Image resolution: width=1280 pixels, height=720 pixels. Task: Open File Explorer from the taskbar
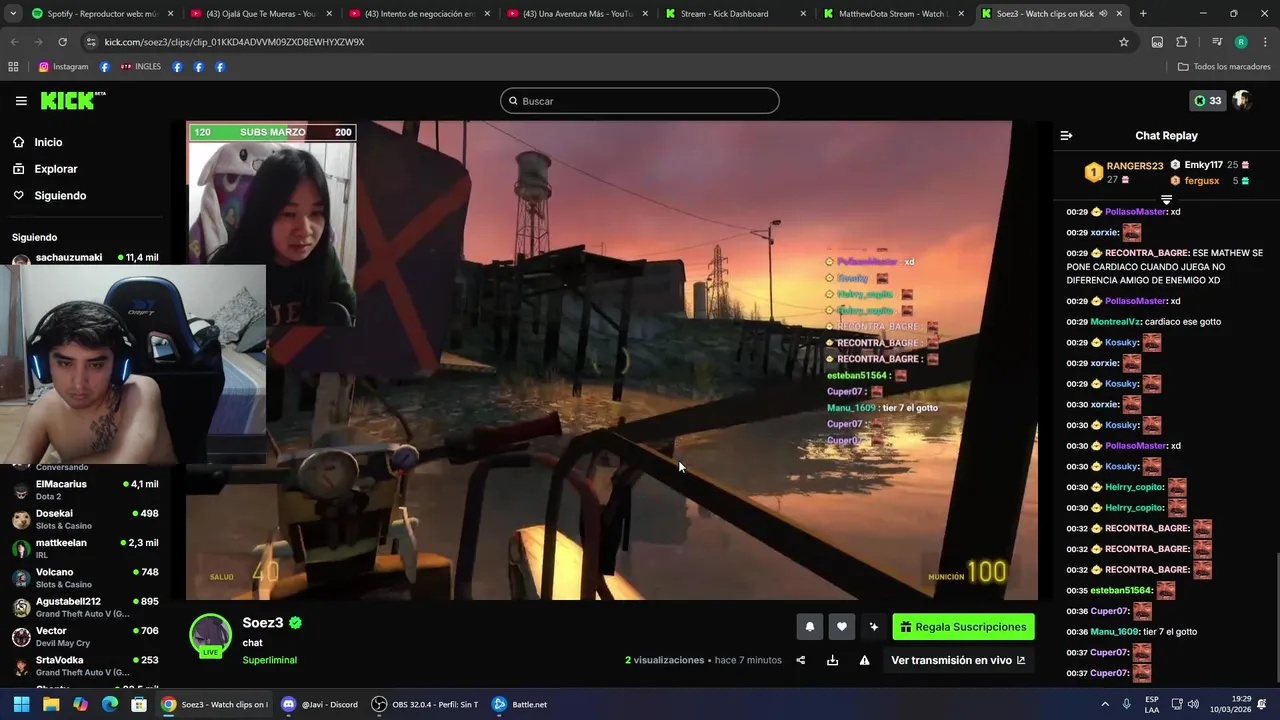tap(51, 704)
